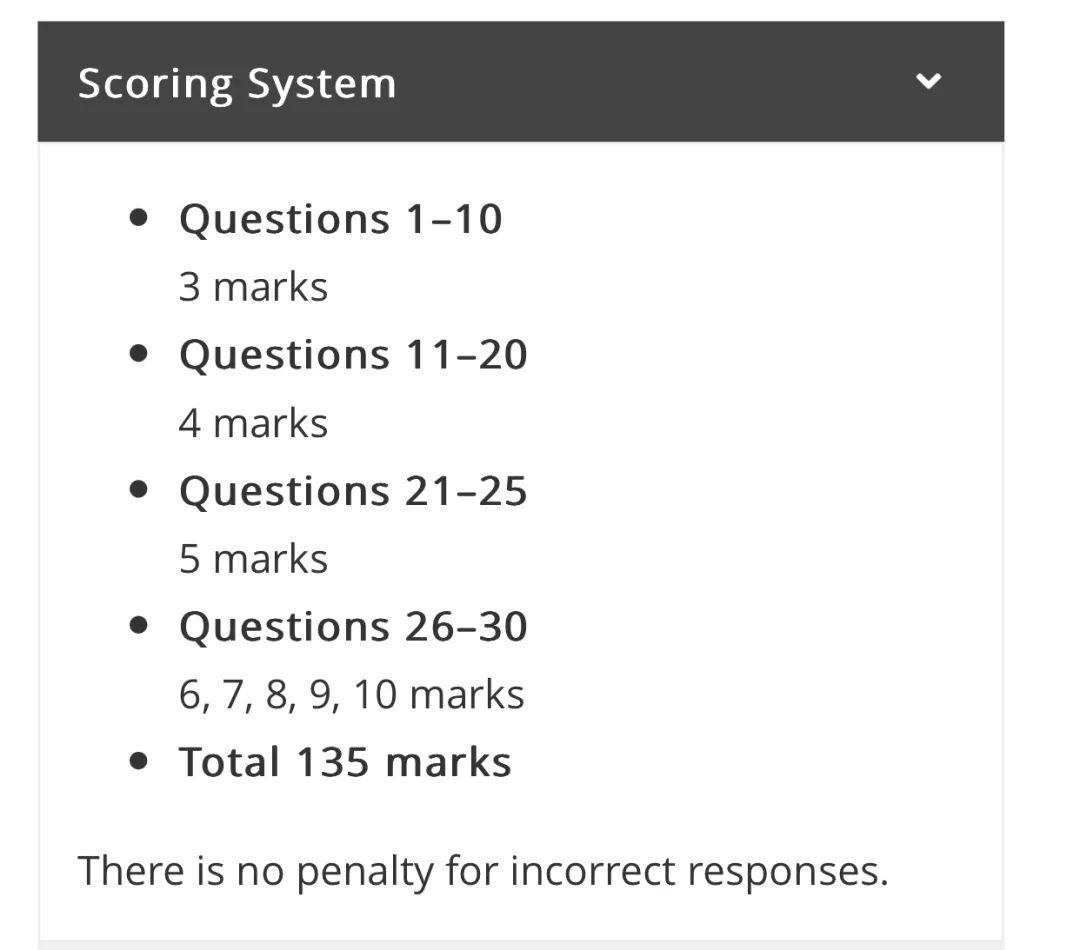
Task: Select the Questions 1–10 heading
Action: pyautogui.click(x=340, y=220)
